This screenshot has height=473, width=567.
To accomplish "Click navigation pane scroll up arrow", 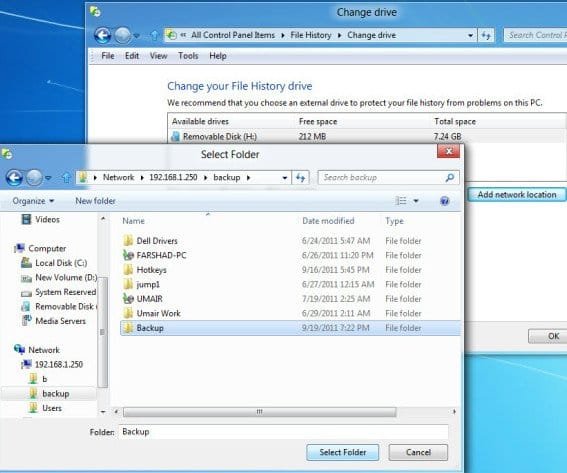I will click(x=103, y=219).
